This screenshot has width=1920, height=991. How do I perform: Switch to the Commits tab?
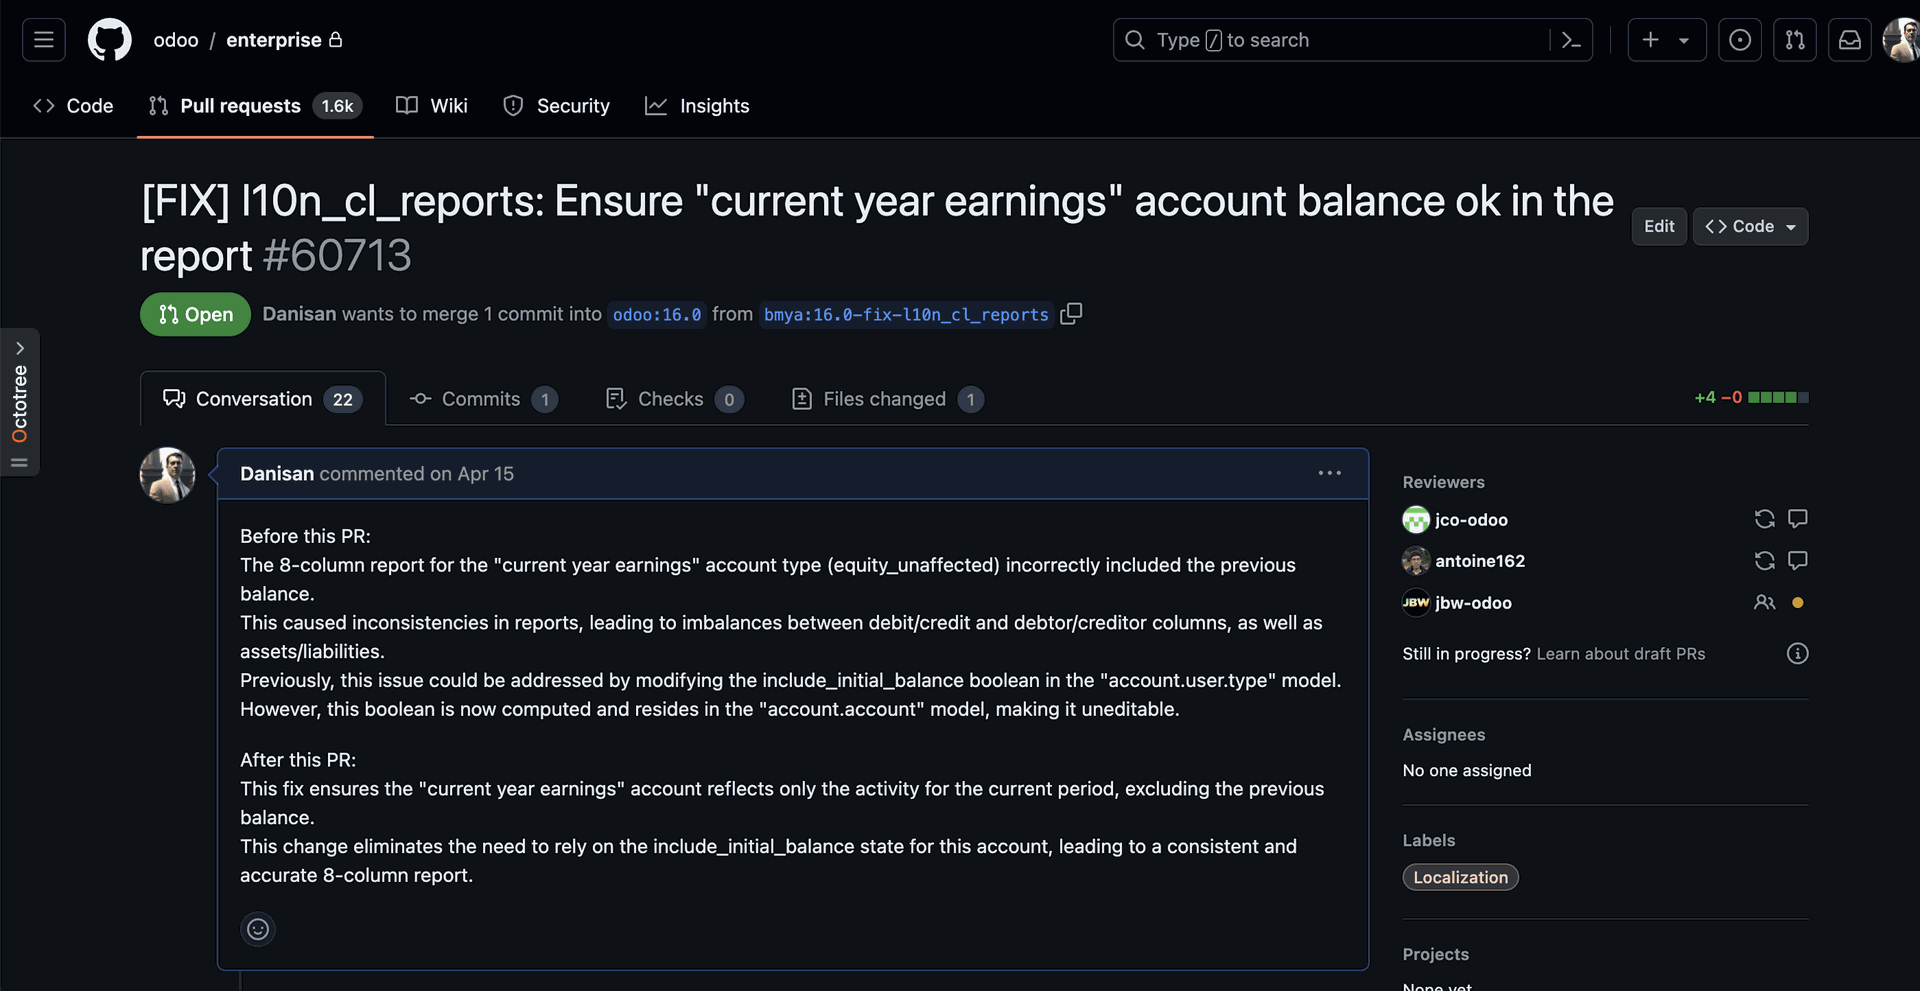tap(482, 399)
